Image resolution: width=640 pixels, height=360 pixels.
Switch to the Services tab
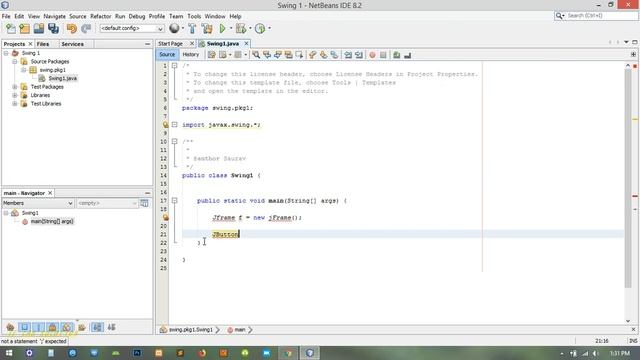pos(73,44)
